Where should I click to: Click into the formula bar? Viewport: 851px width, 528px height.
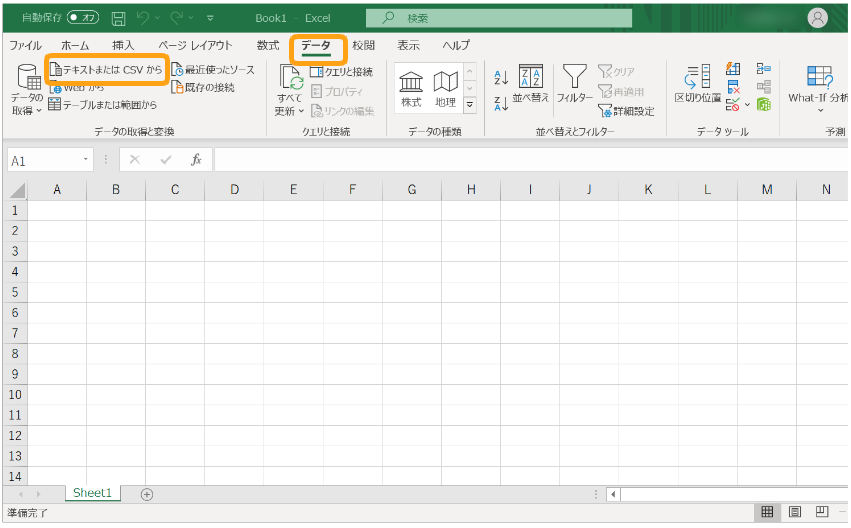coord(531,160)
